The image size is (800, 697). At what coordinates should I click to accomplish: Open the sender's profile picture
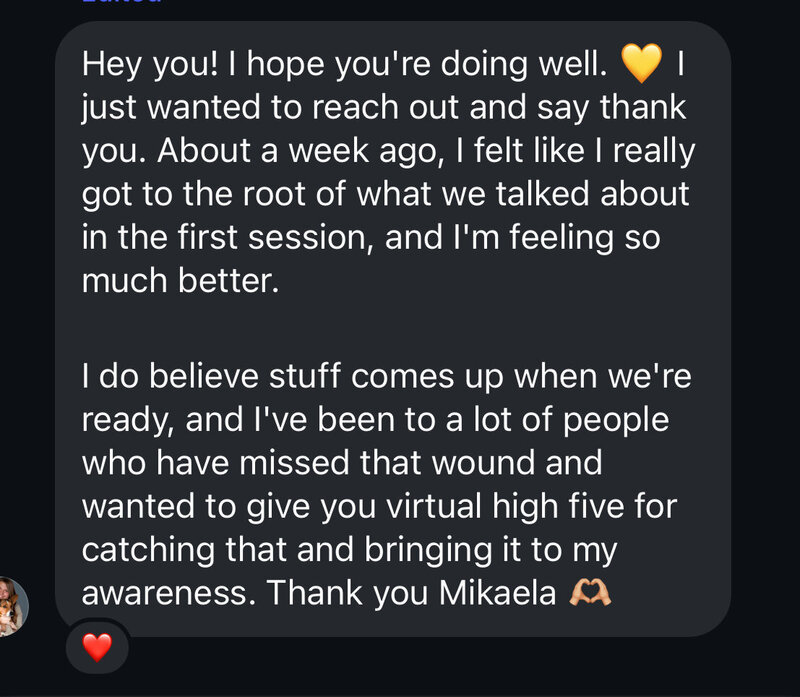pos(12,605)
